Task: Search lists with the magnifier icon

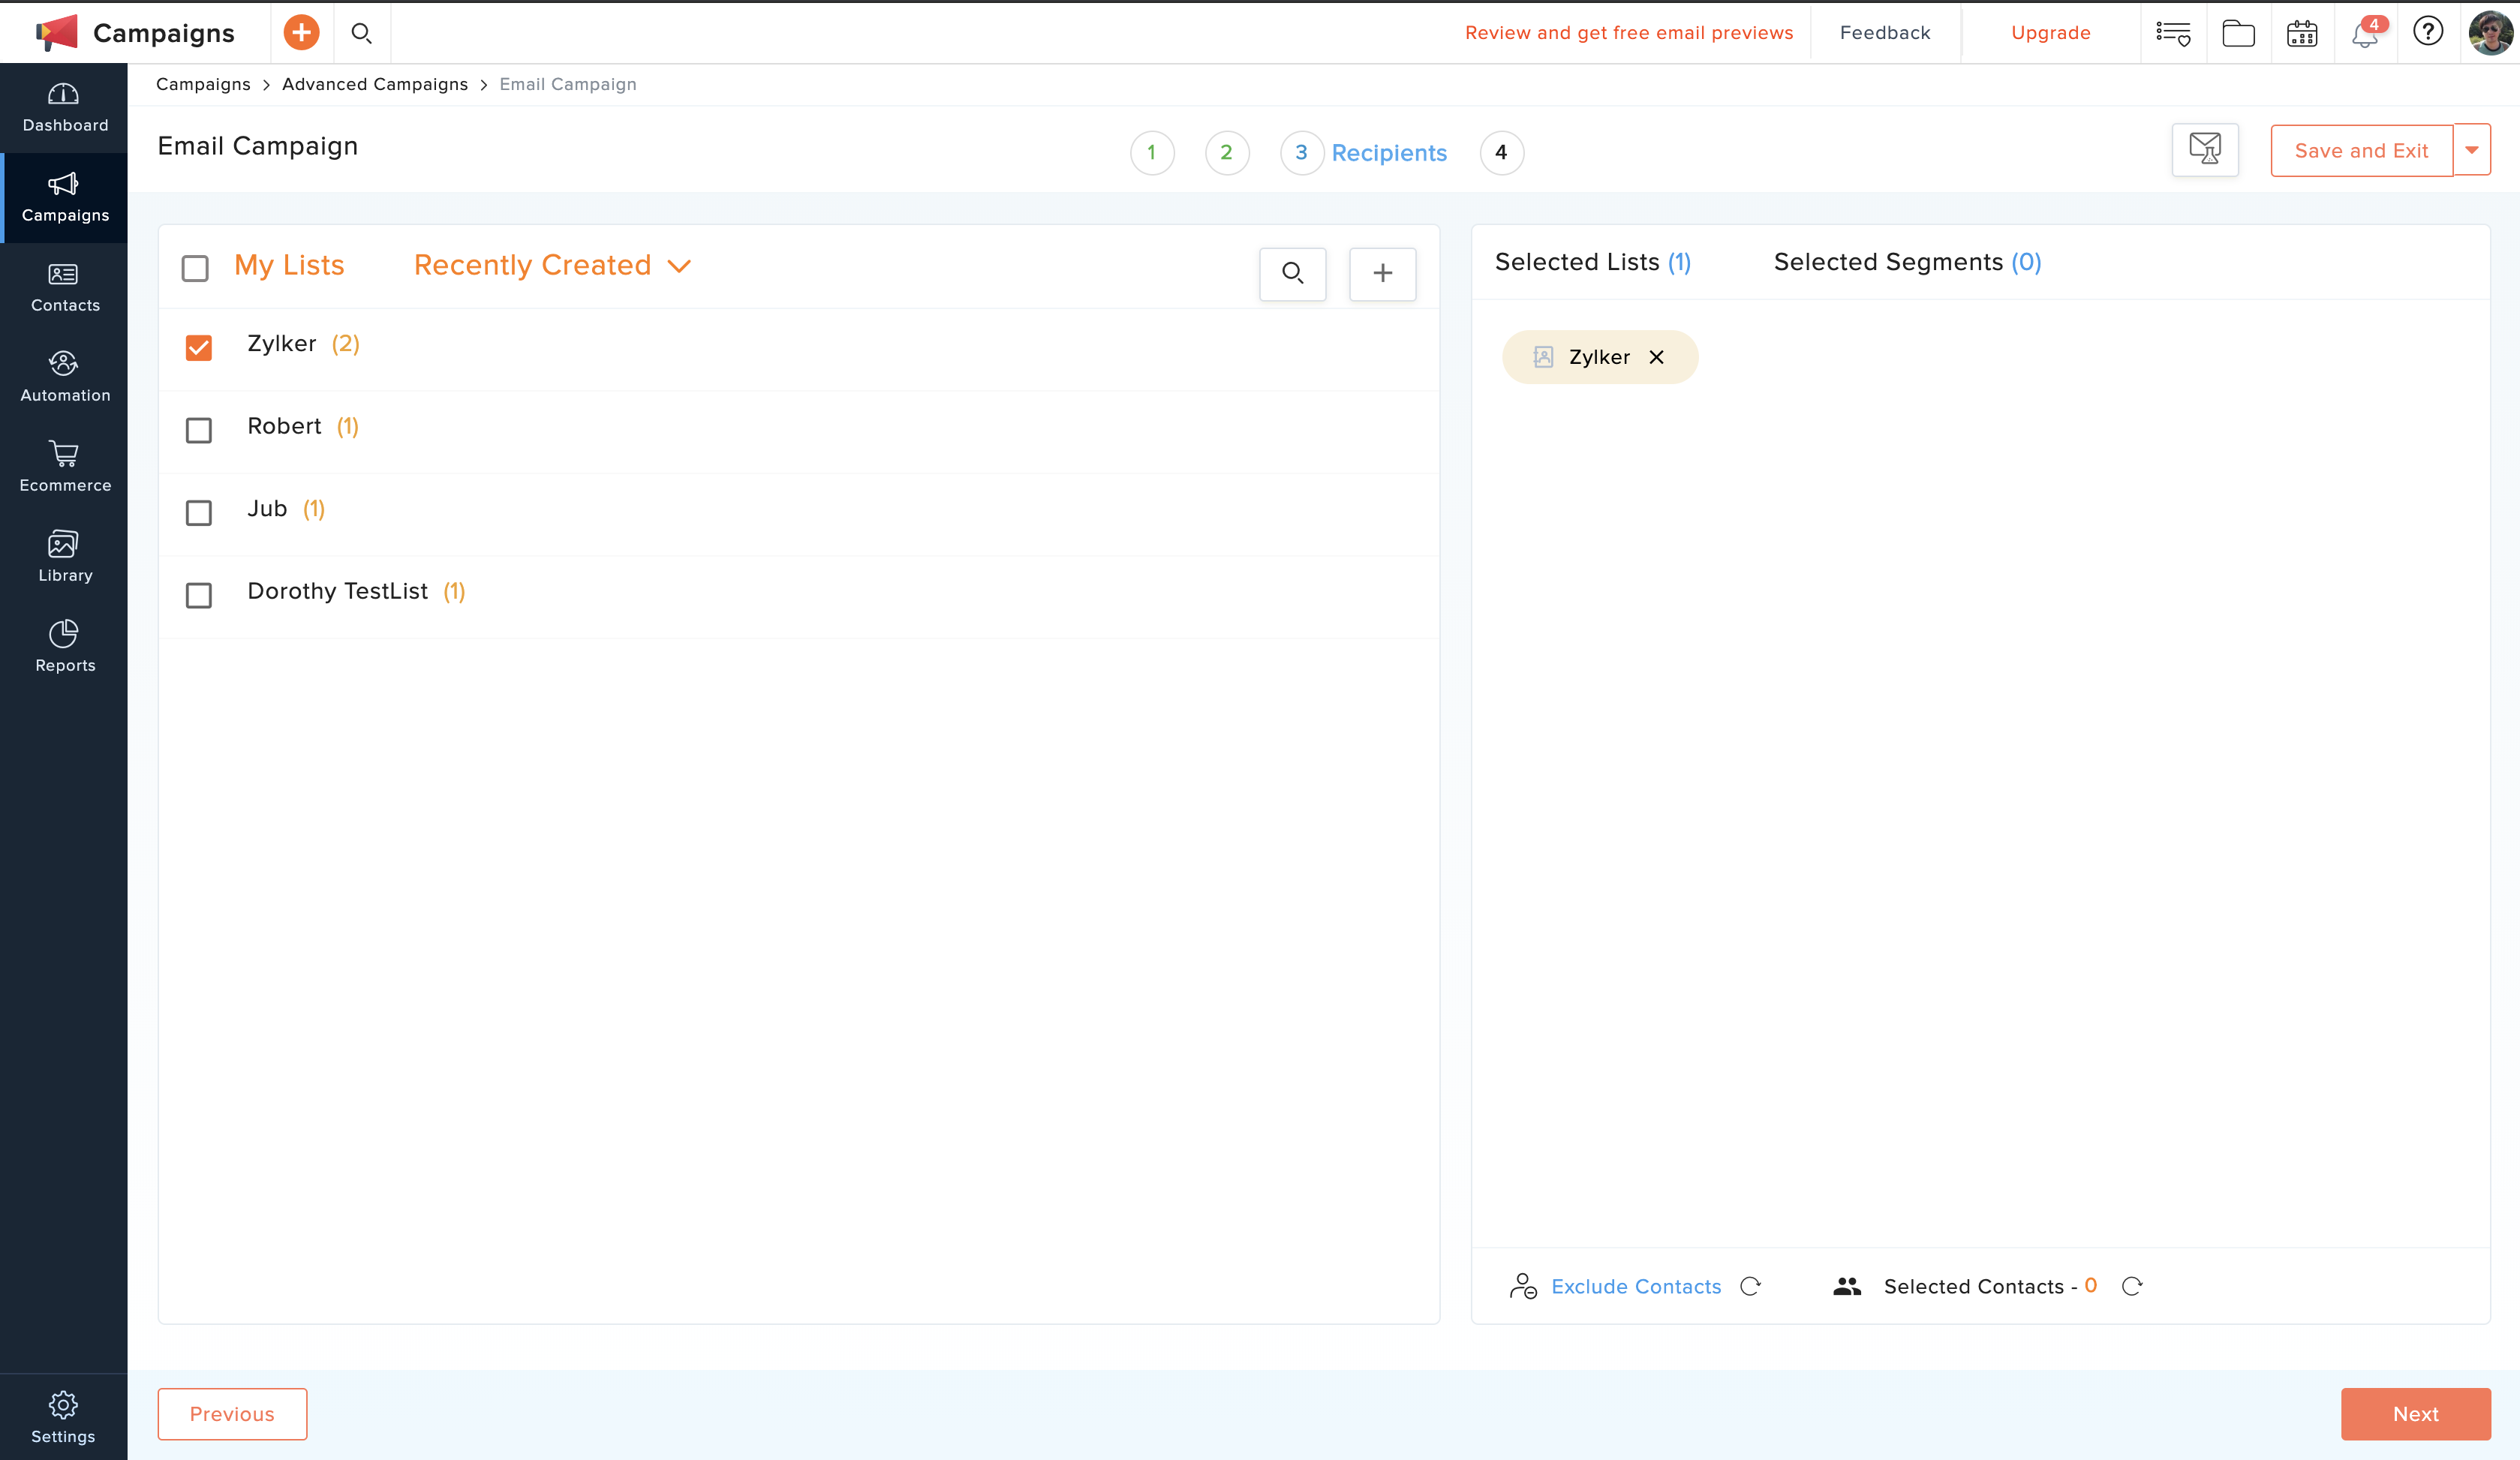Action: (x=1292, y=273)
